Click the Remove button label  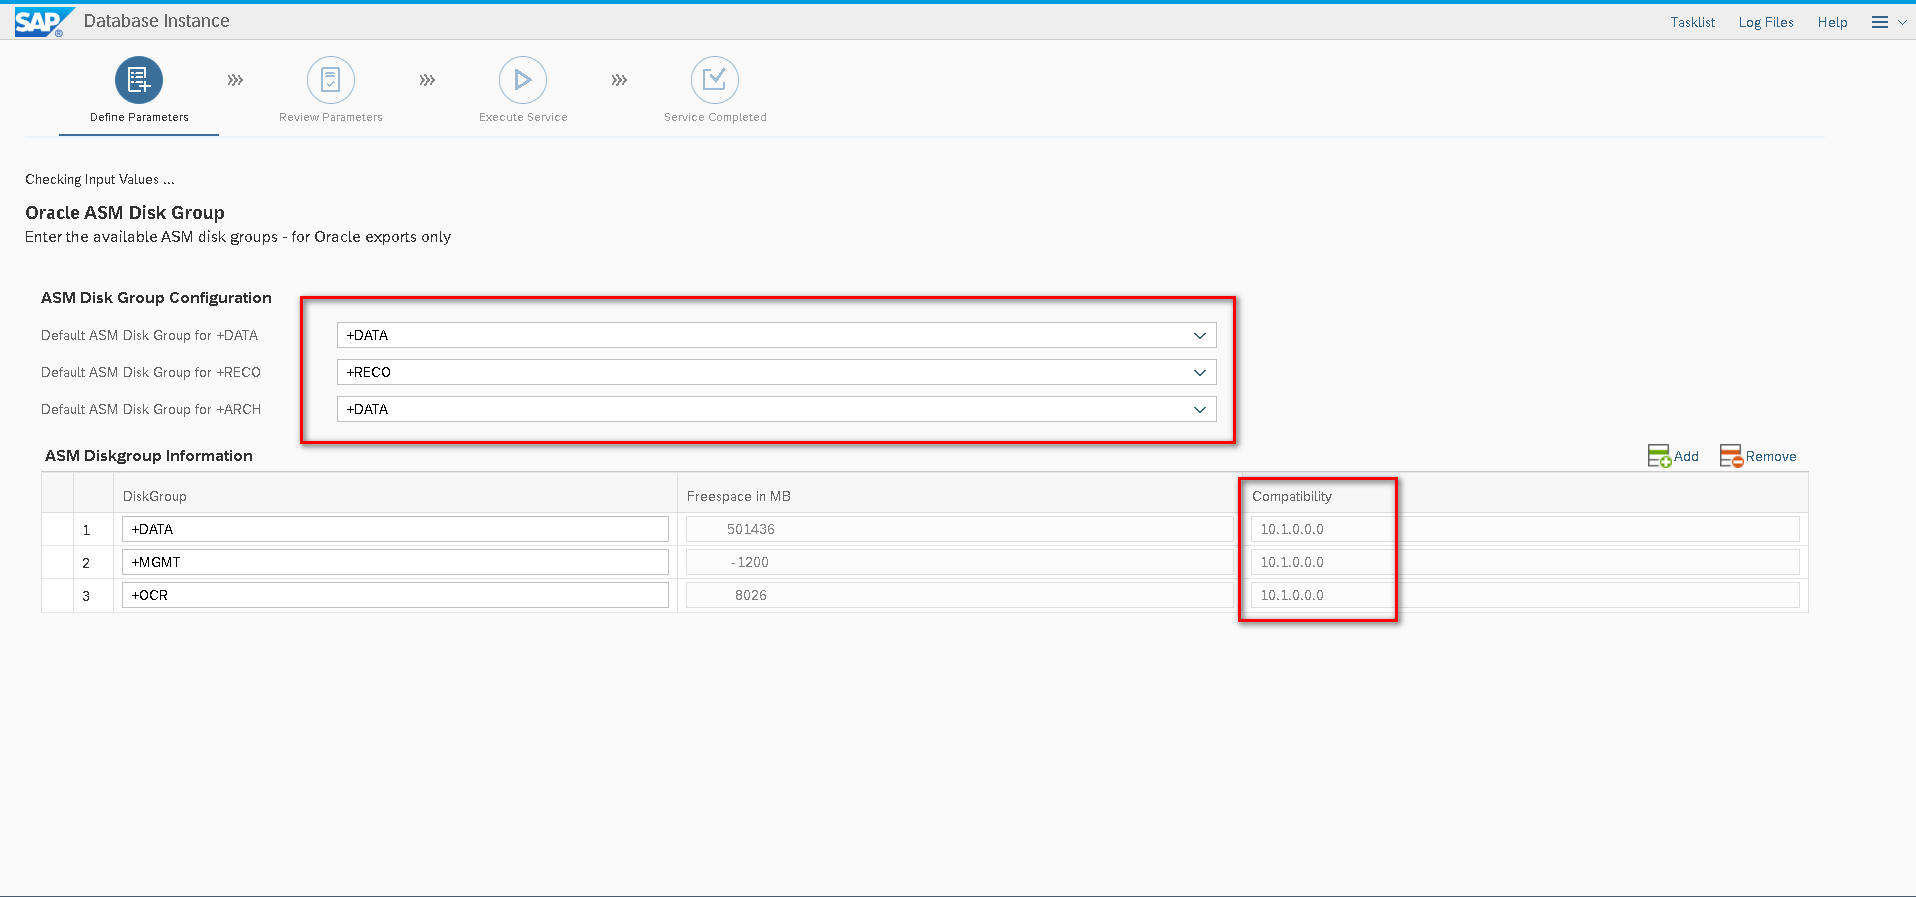click(x=1771, y=456)
